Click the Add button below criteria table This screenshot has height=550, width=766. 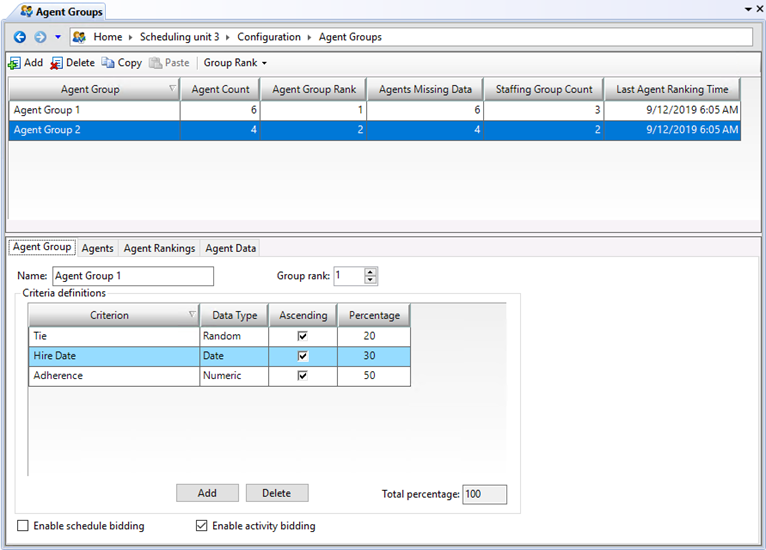(x=207, y=493)
